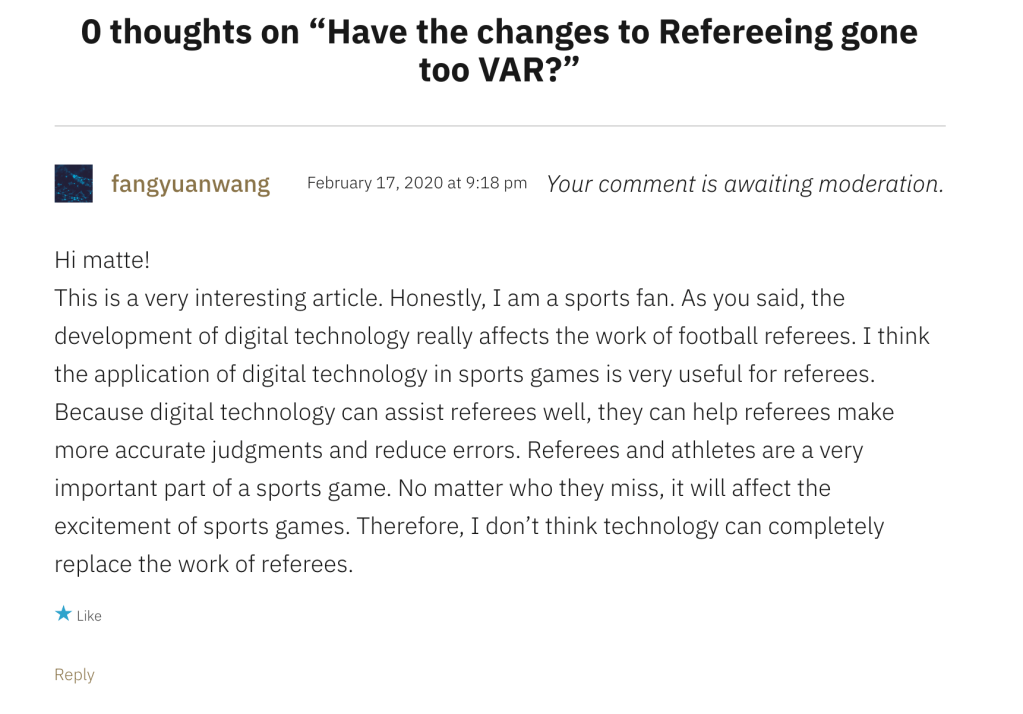
Task: Click the "Your comment is awaiting moderation" notice
Action: [x=744, y=184]
